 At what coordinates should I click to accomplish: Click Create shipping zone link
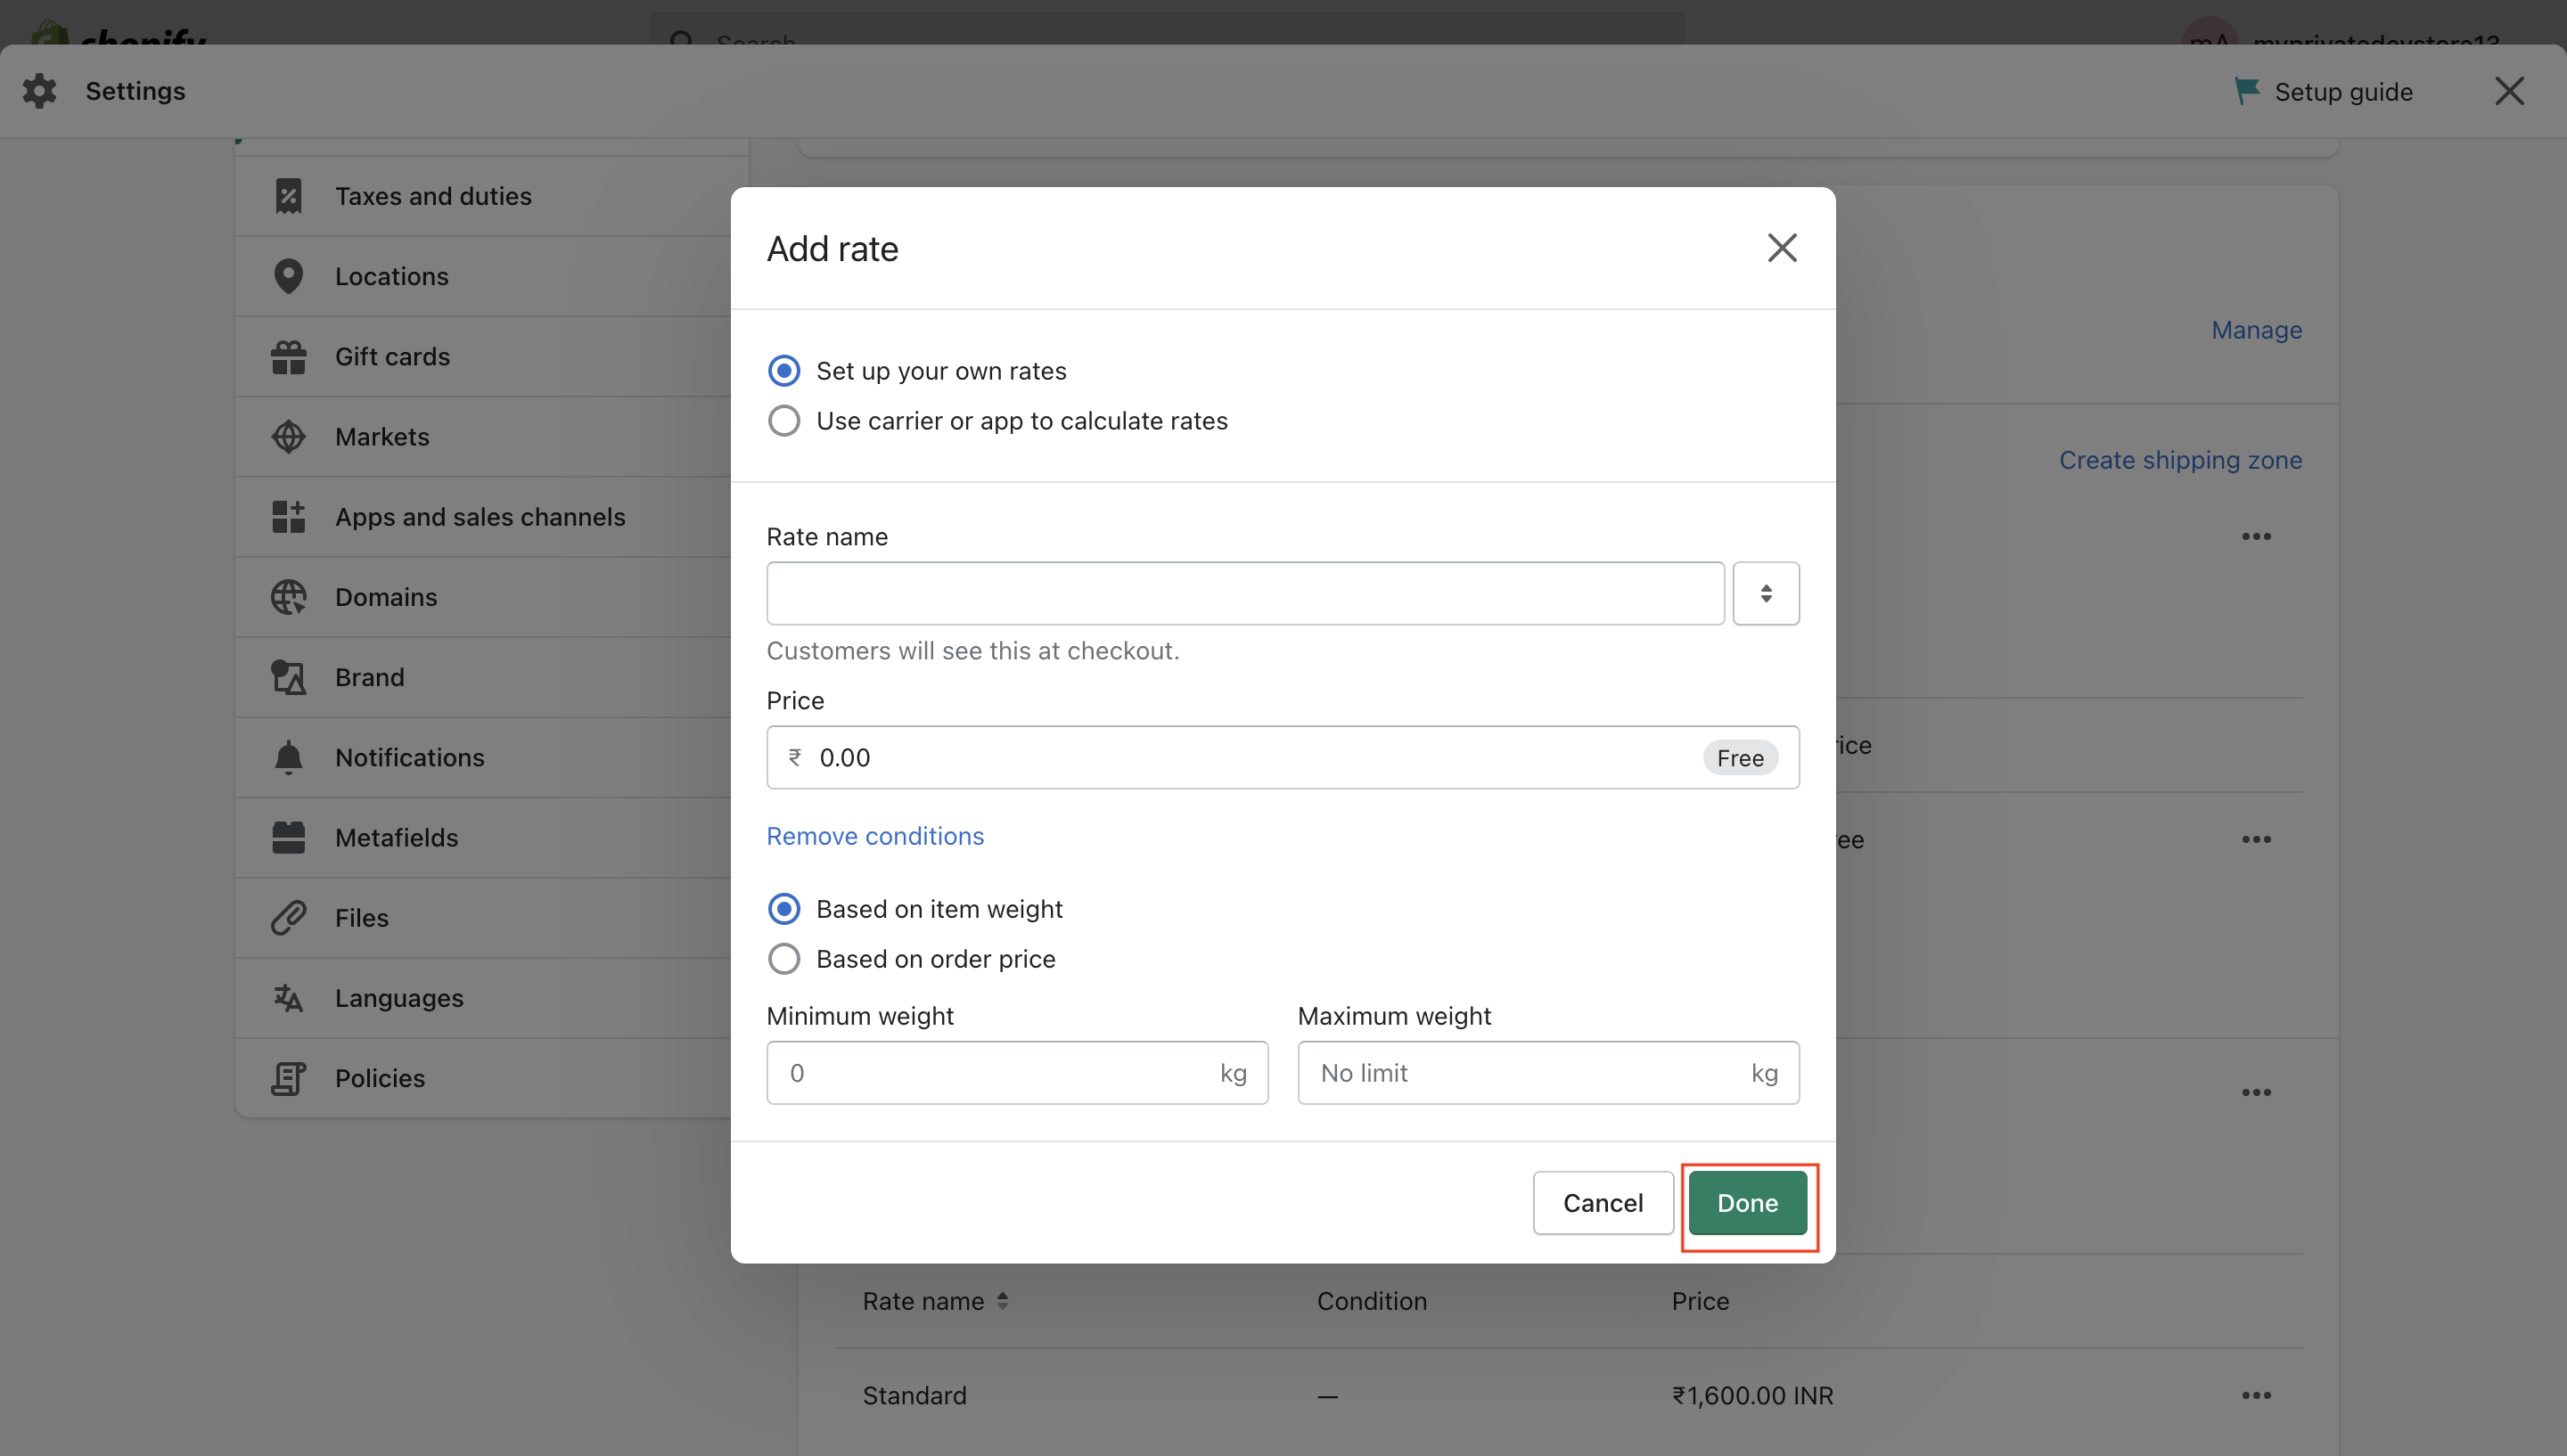(2181, 456)
